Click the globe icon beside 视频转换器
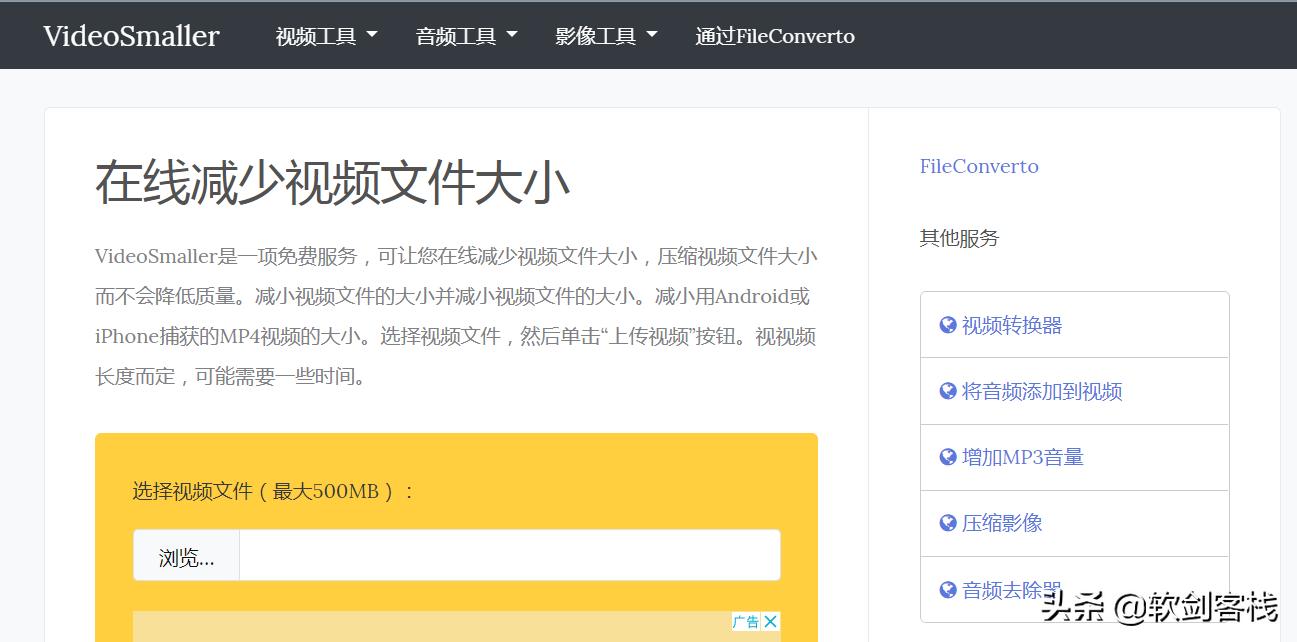The width and height of the screenshot is (1297, 642). coord(947,324)
